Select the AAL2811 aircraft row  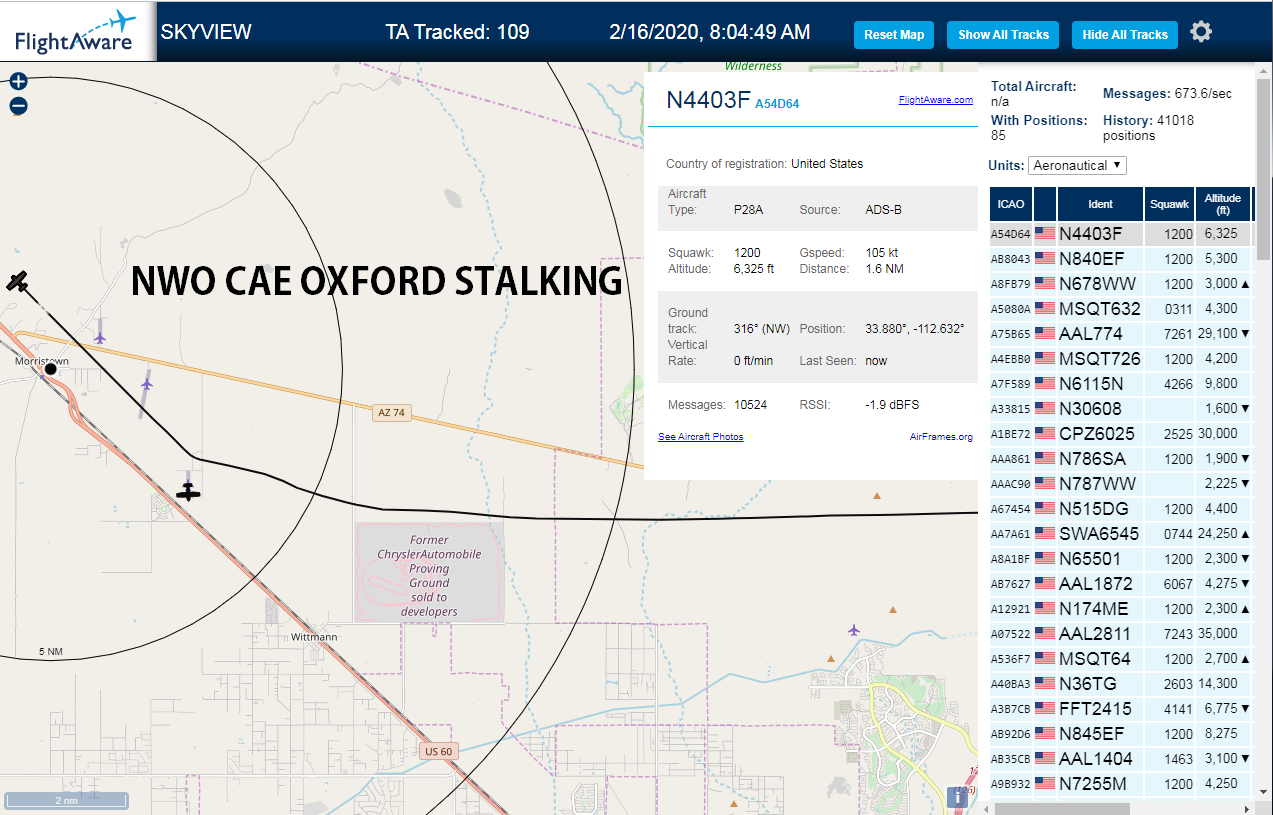1120,634
